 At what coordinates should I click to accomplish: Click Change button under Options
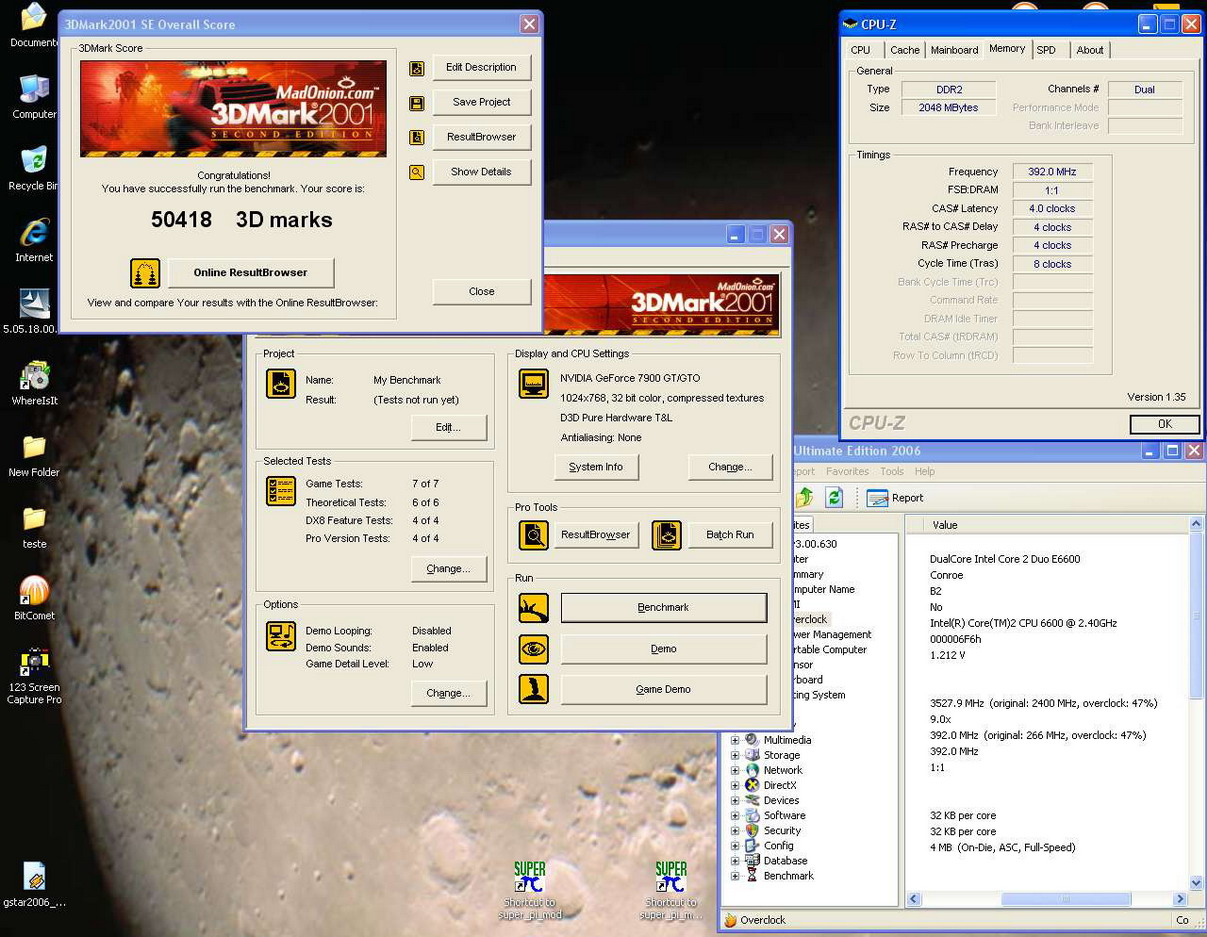click(448, 693)
